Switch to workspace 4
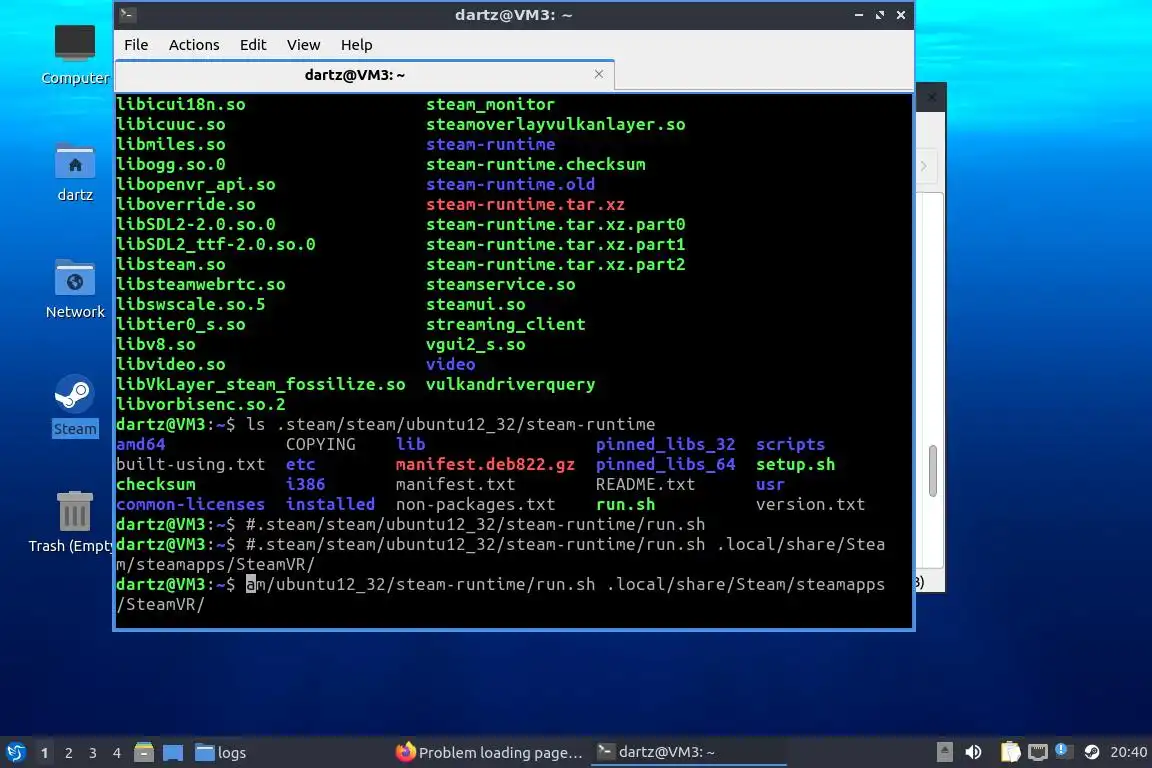Image resolution: width=1152 pixels, height=768 pixels. click(117, 753)
